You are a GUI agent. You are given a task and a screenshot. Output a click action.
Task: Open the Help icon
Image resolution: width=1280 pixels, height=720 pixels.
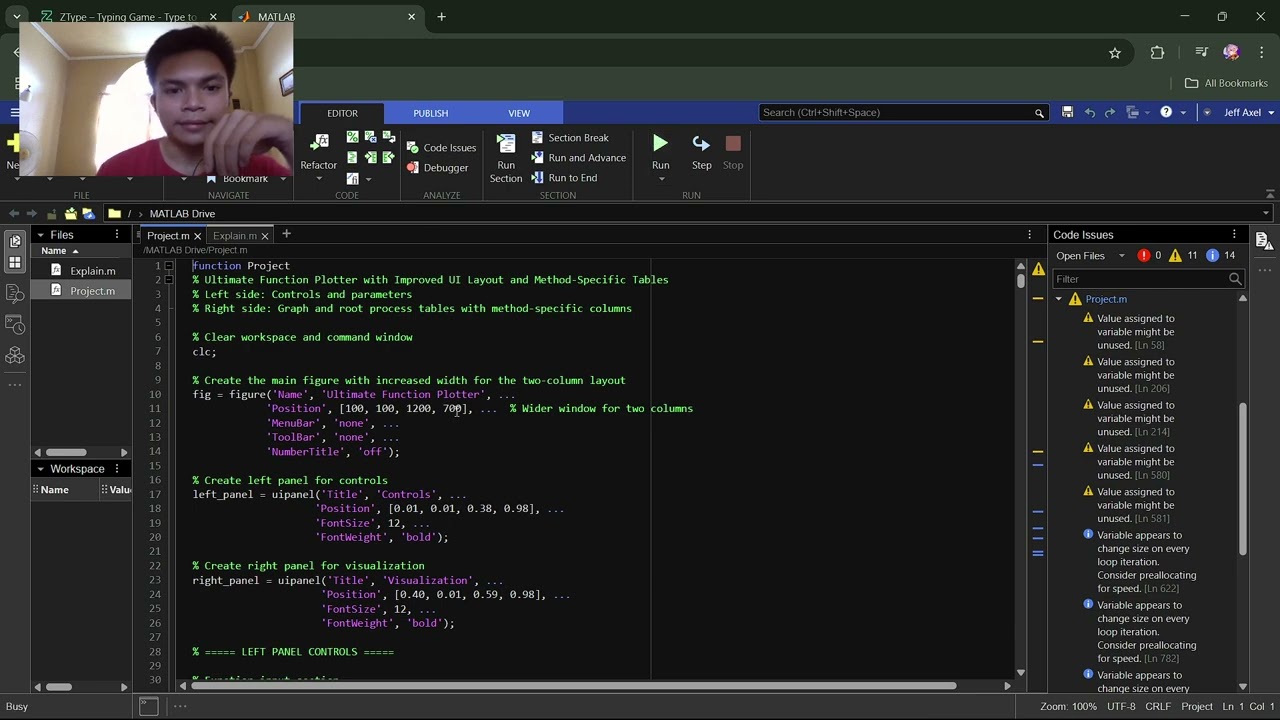[1166, 112]
